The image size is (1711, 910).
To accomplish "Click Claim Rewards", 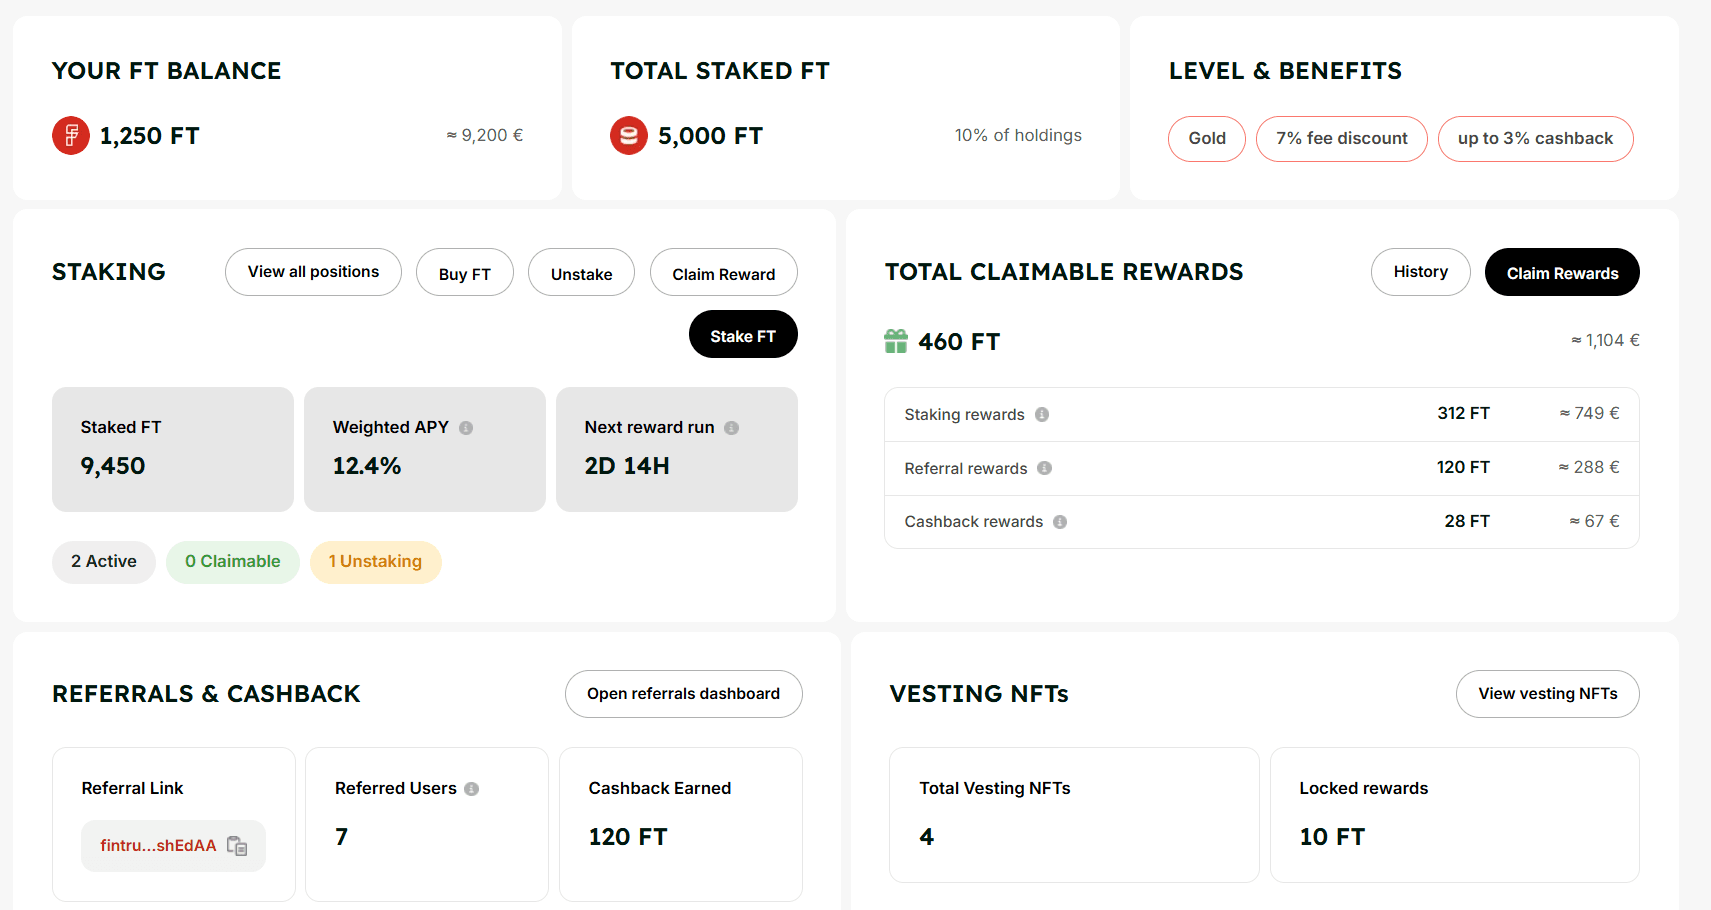I will coord(1561,272).
